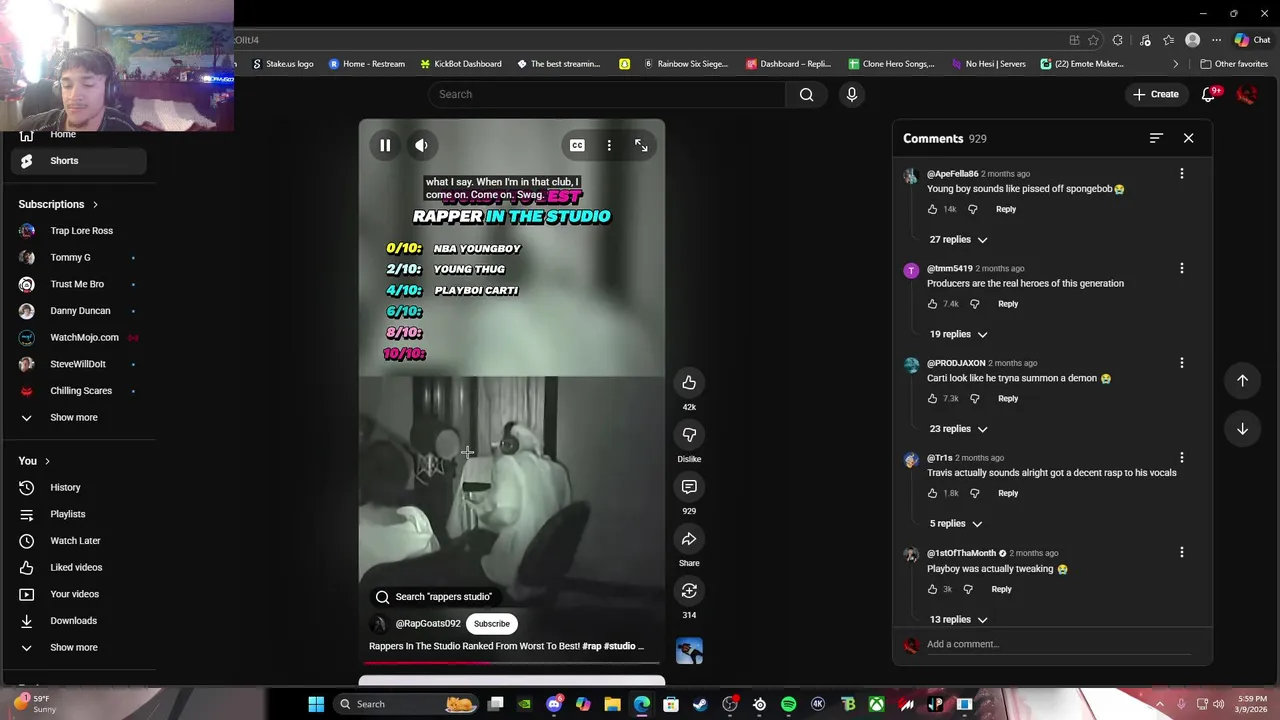Open browser extensions puzzle icon

tap(1118, 40)
